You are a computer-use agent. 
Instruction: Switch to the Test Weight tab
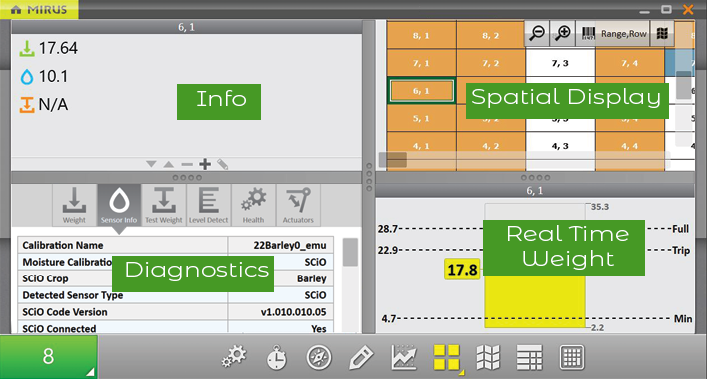point(164,205)
